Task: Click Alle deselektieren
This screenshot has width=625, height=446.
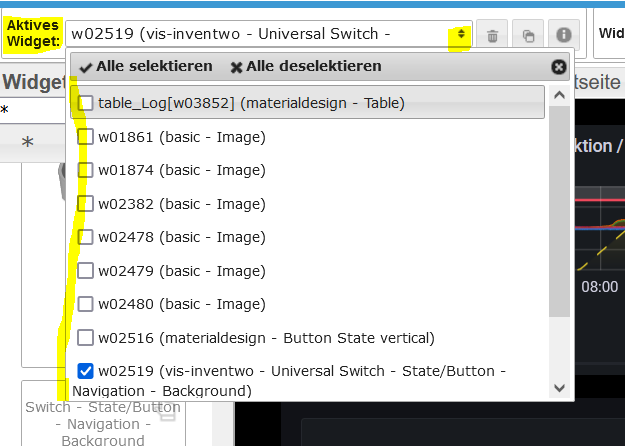Action: click(306, 66)
